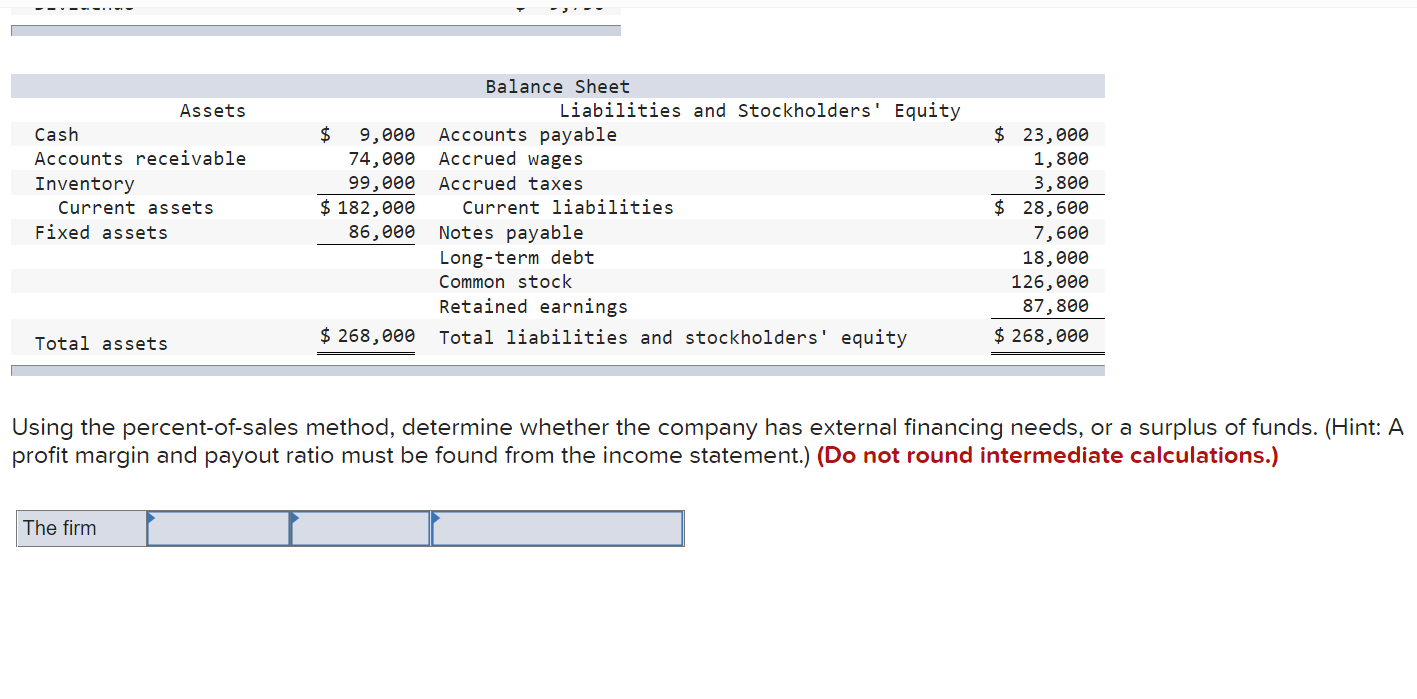This screenshot has height=699, width=1417.
Task: Click the 'Inventory' row label
Action: (84, 184)
